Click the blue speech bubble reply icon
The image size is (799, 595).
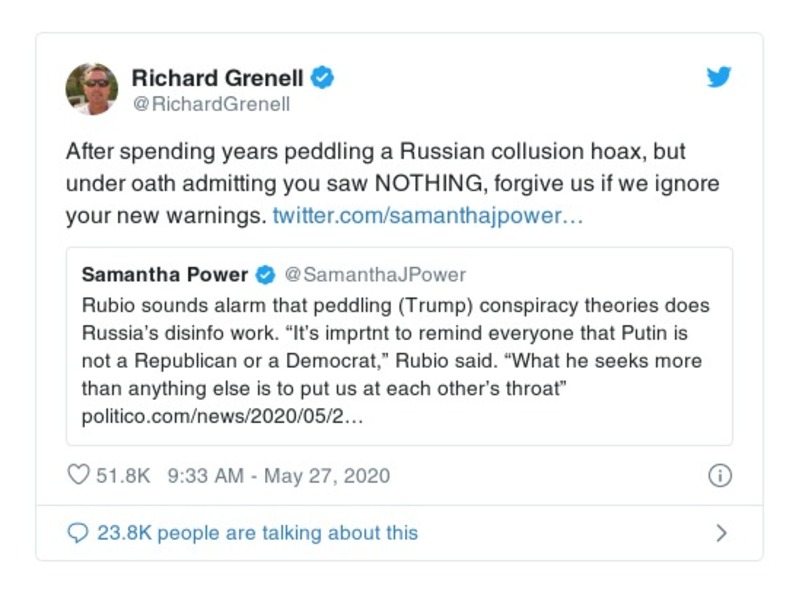pos(78,533)
